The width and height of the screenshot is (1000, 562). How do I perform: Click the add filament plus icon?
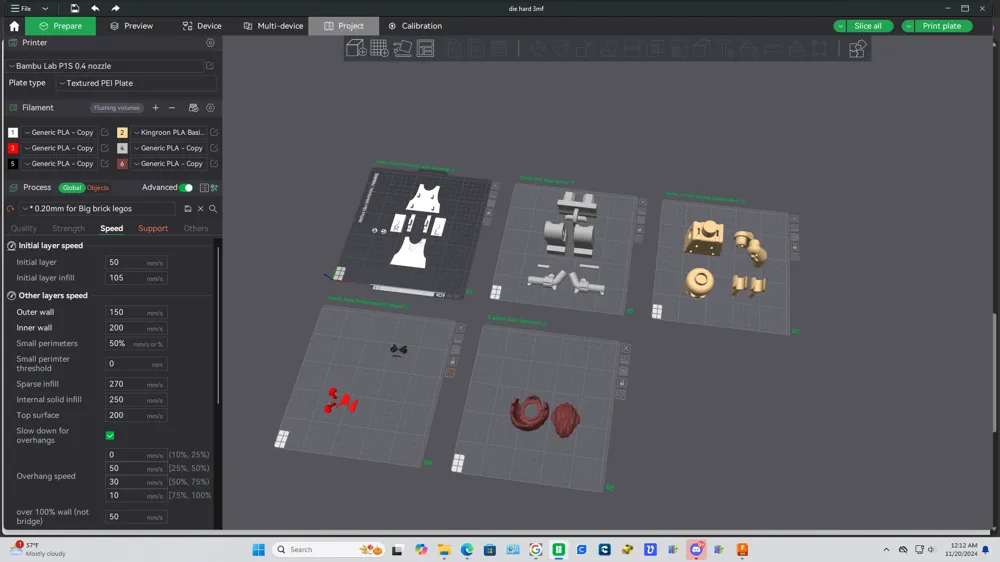[x=155, y=108]
